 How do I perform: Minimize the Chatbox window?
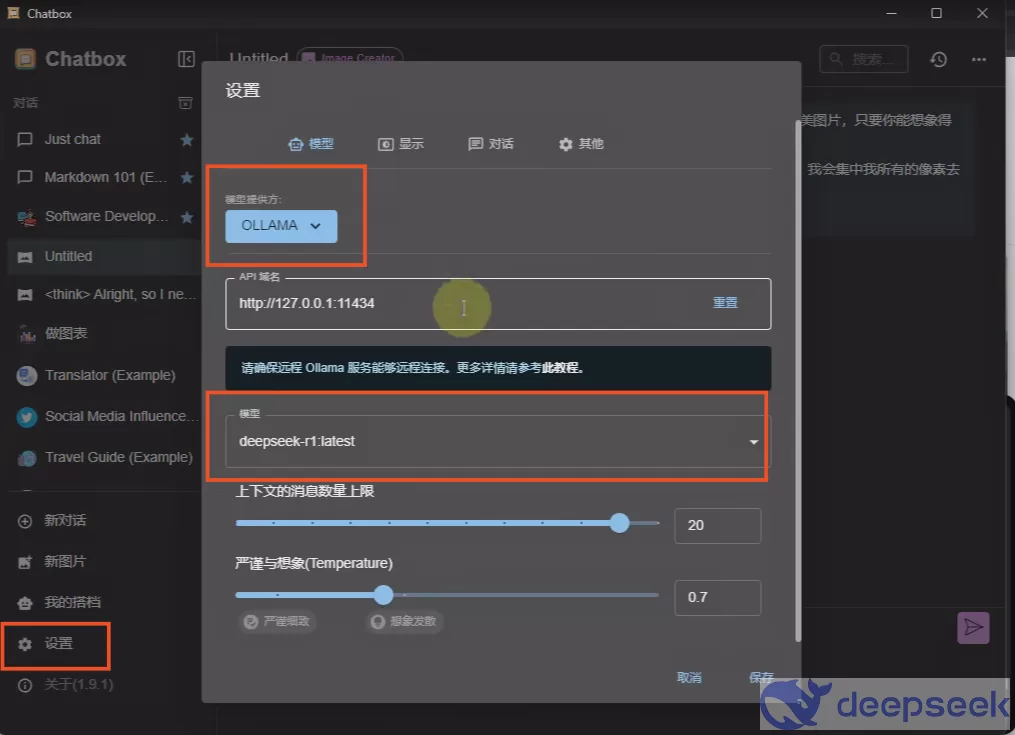[x=891, y=13]
